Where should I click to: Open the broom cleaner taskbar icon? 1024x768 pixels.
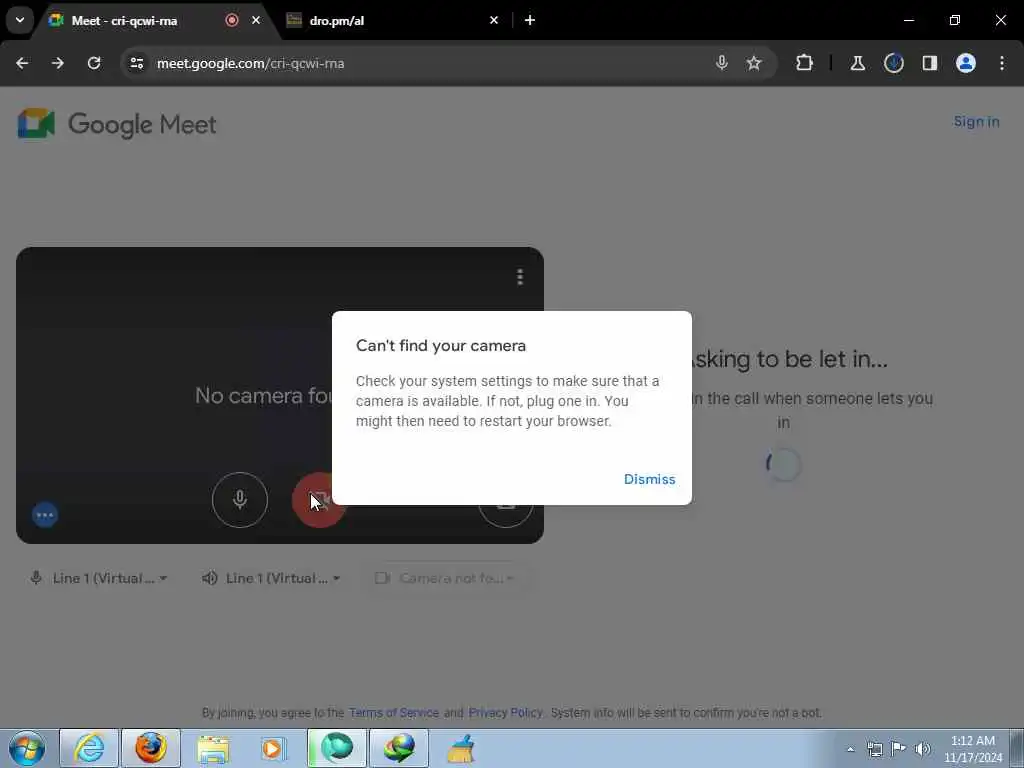[460, 748]
